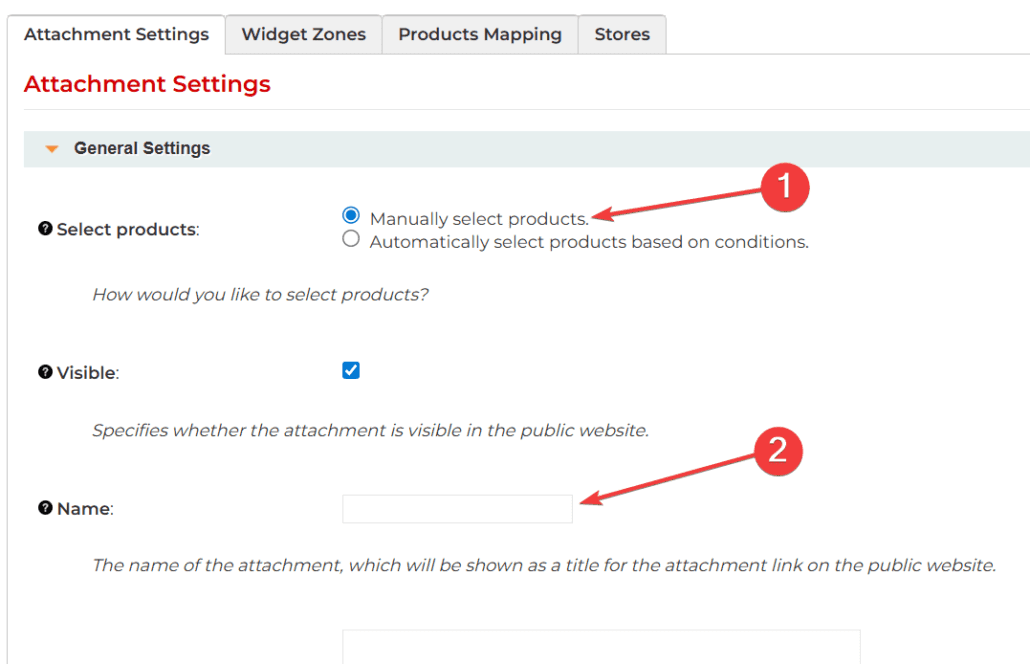The image size is (1030, 664).
Task: Click the General Settings section header
Action: (x=527, y=148)
